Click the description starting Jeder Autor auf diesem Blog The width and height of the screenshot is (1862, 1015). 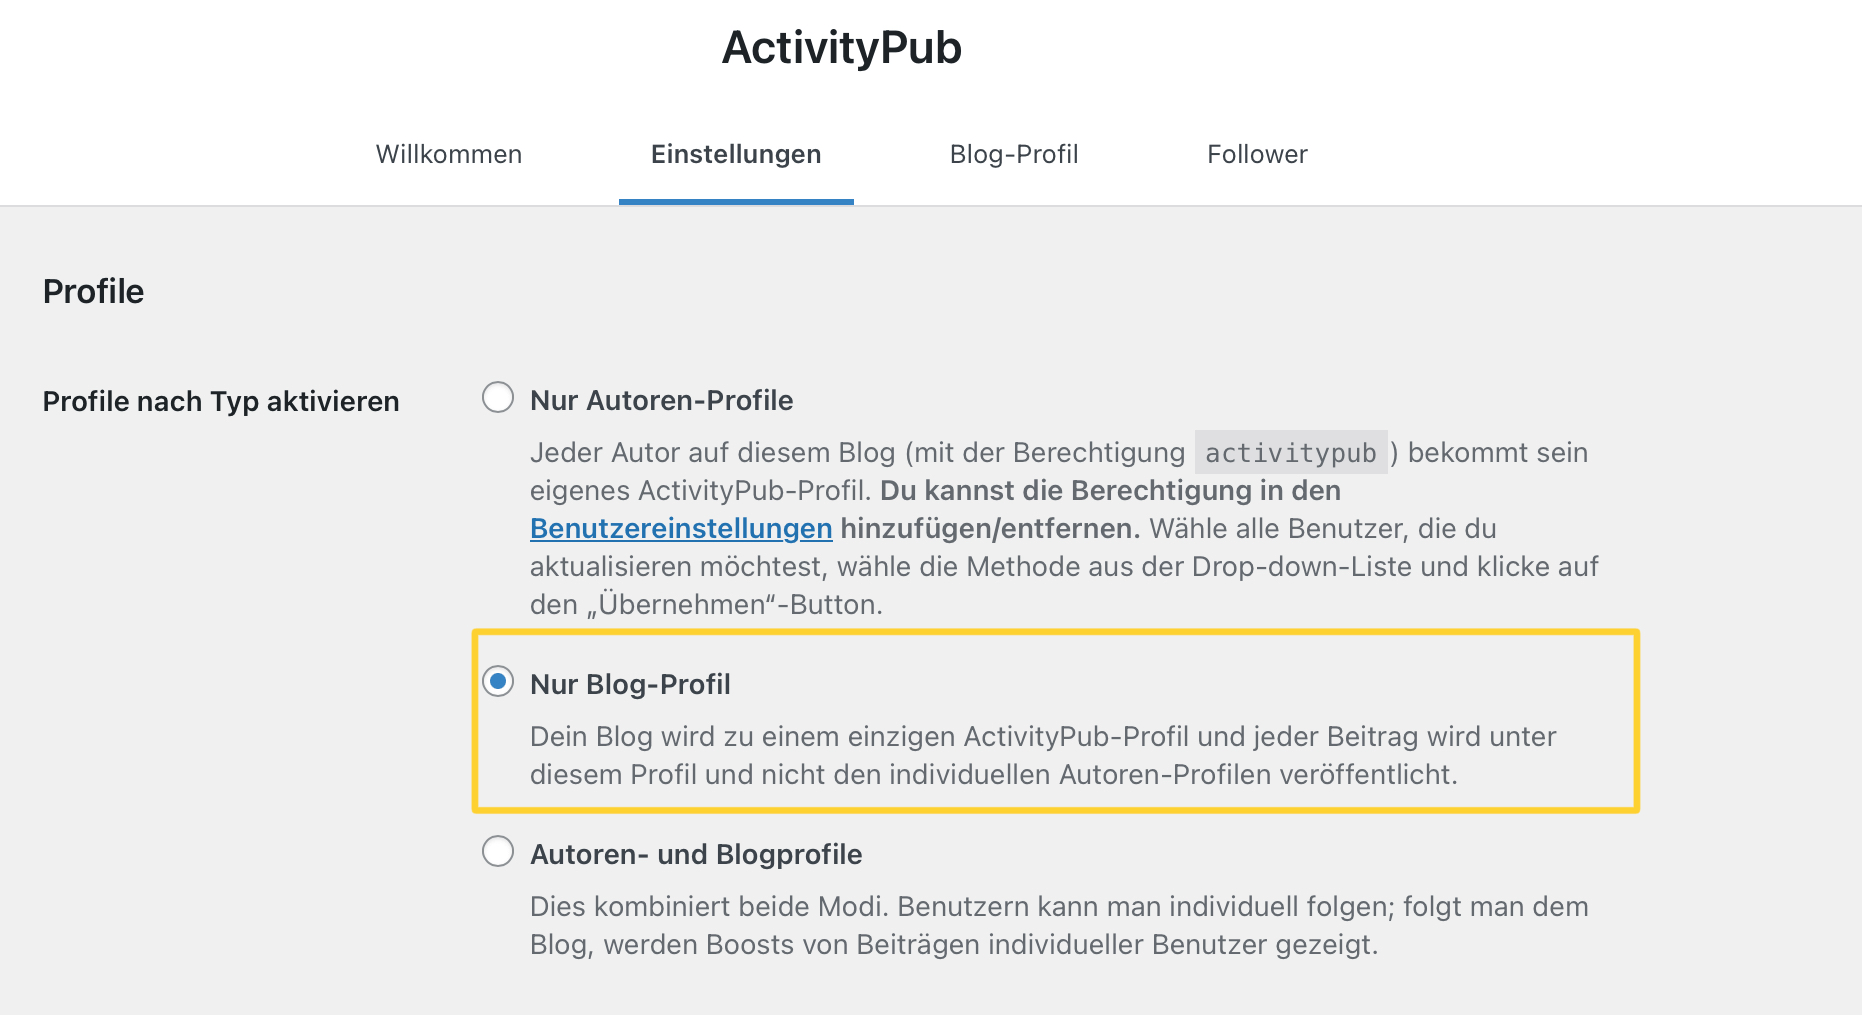pyautogui.click(x=1064, y=528)
